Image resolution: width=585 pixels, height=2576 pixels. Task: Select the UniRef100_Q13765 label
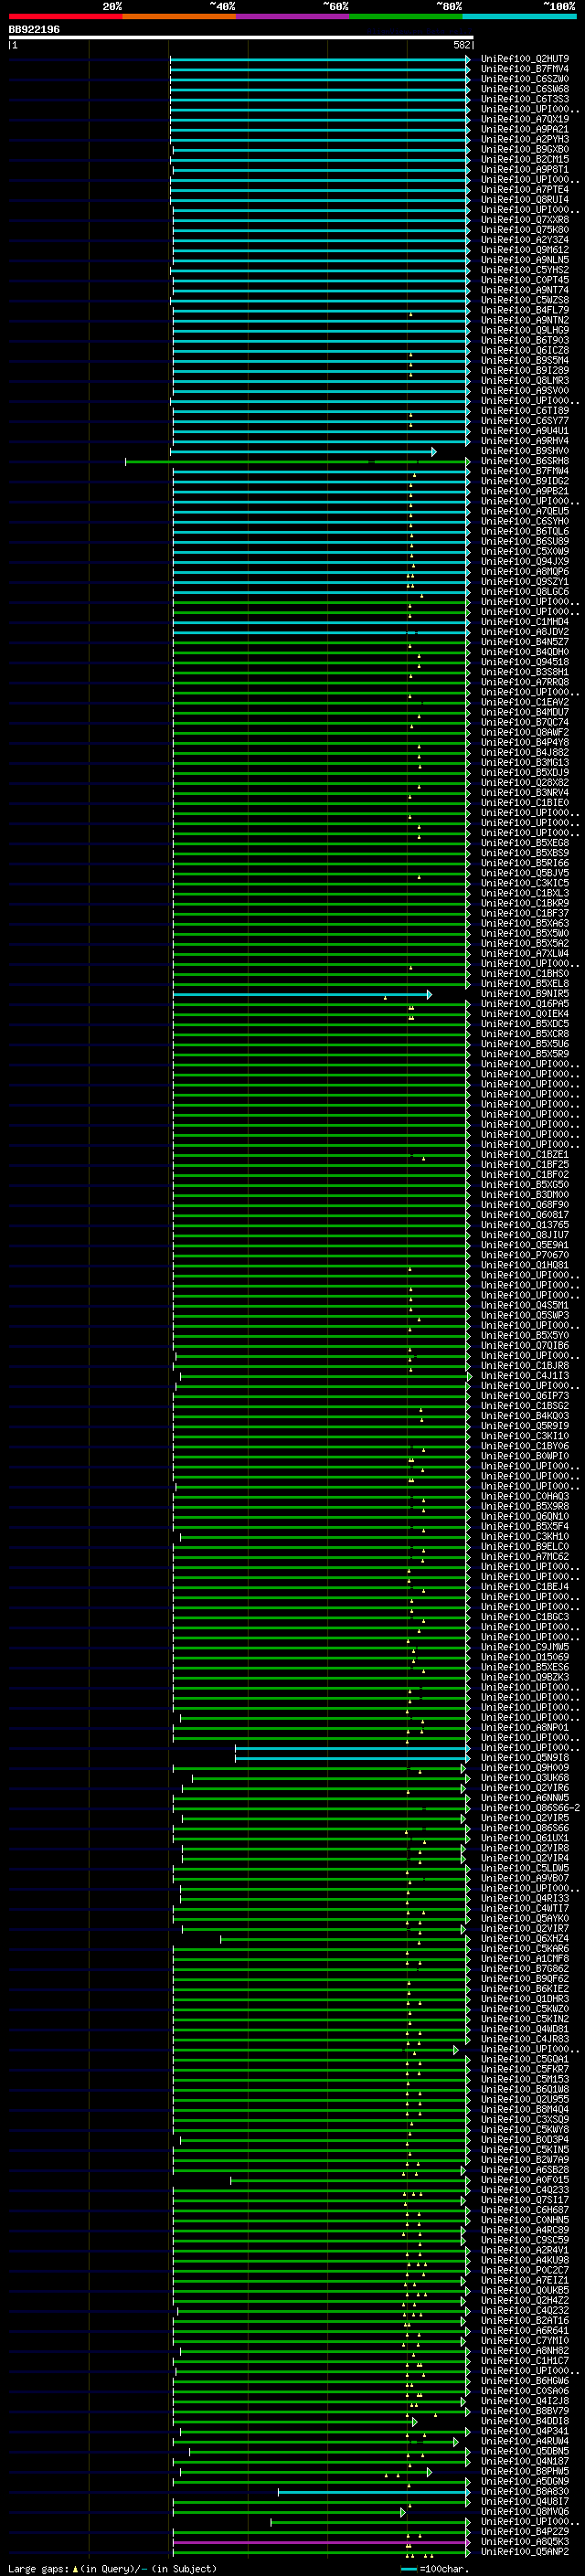(525, 1224)
